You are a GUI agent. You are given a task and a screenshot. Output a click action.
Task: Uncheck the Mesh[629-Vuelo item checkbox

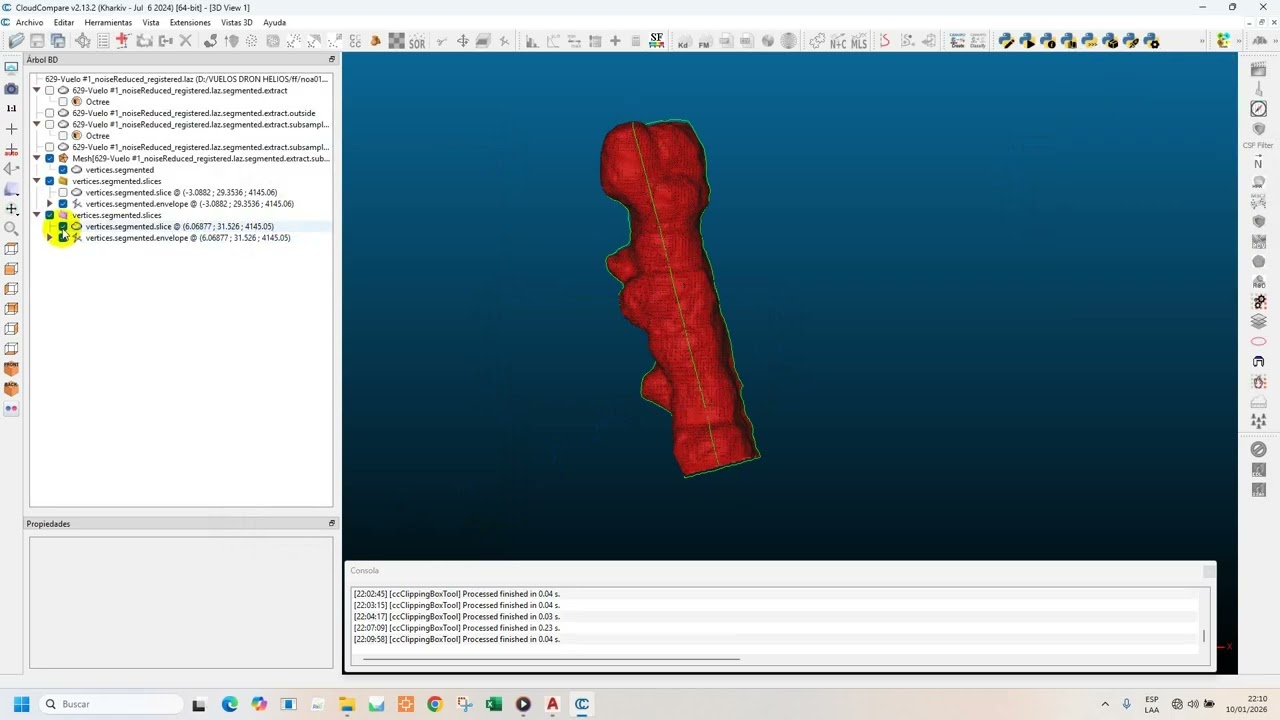point(50,158)
